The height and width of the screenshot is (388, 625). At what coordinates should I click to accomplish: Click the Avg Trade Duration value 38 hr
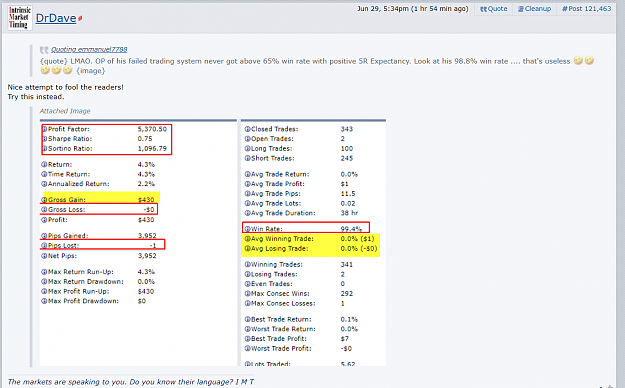pos(349,213)
